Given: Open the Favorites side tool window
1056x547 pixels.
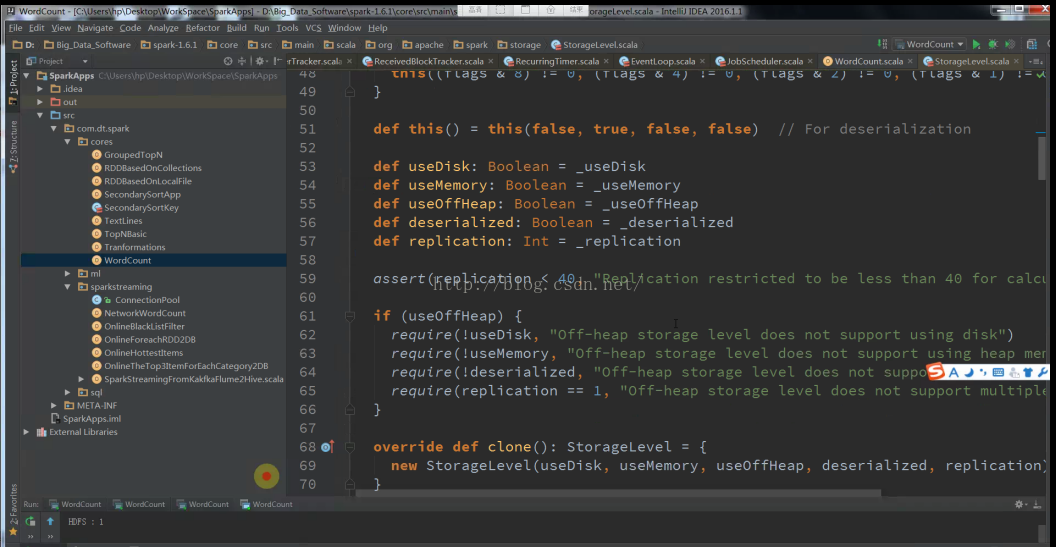Looking at the screenshot, I should point(13,512).
